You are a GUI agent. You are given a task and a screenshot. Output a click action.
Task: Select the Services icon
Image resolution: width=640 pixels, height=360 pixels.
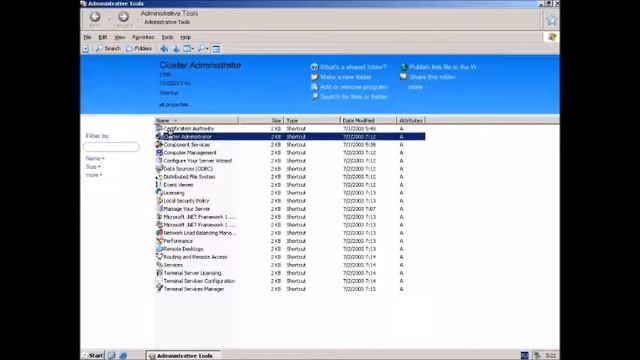point(159,265)
